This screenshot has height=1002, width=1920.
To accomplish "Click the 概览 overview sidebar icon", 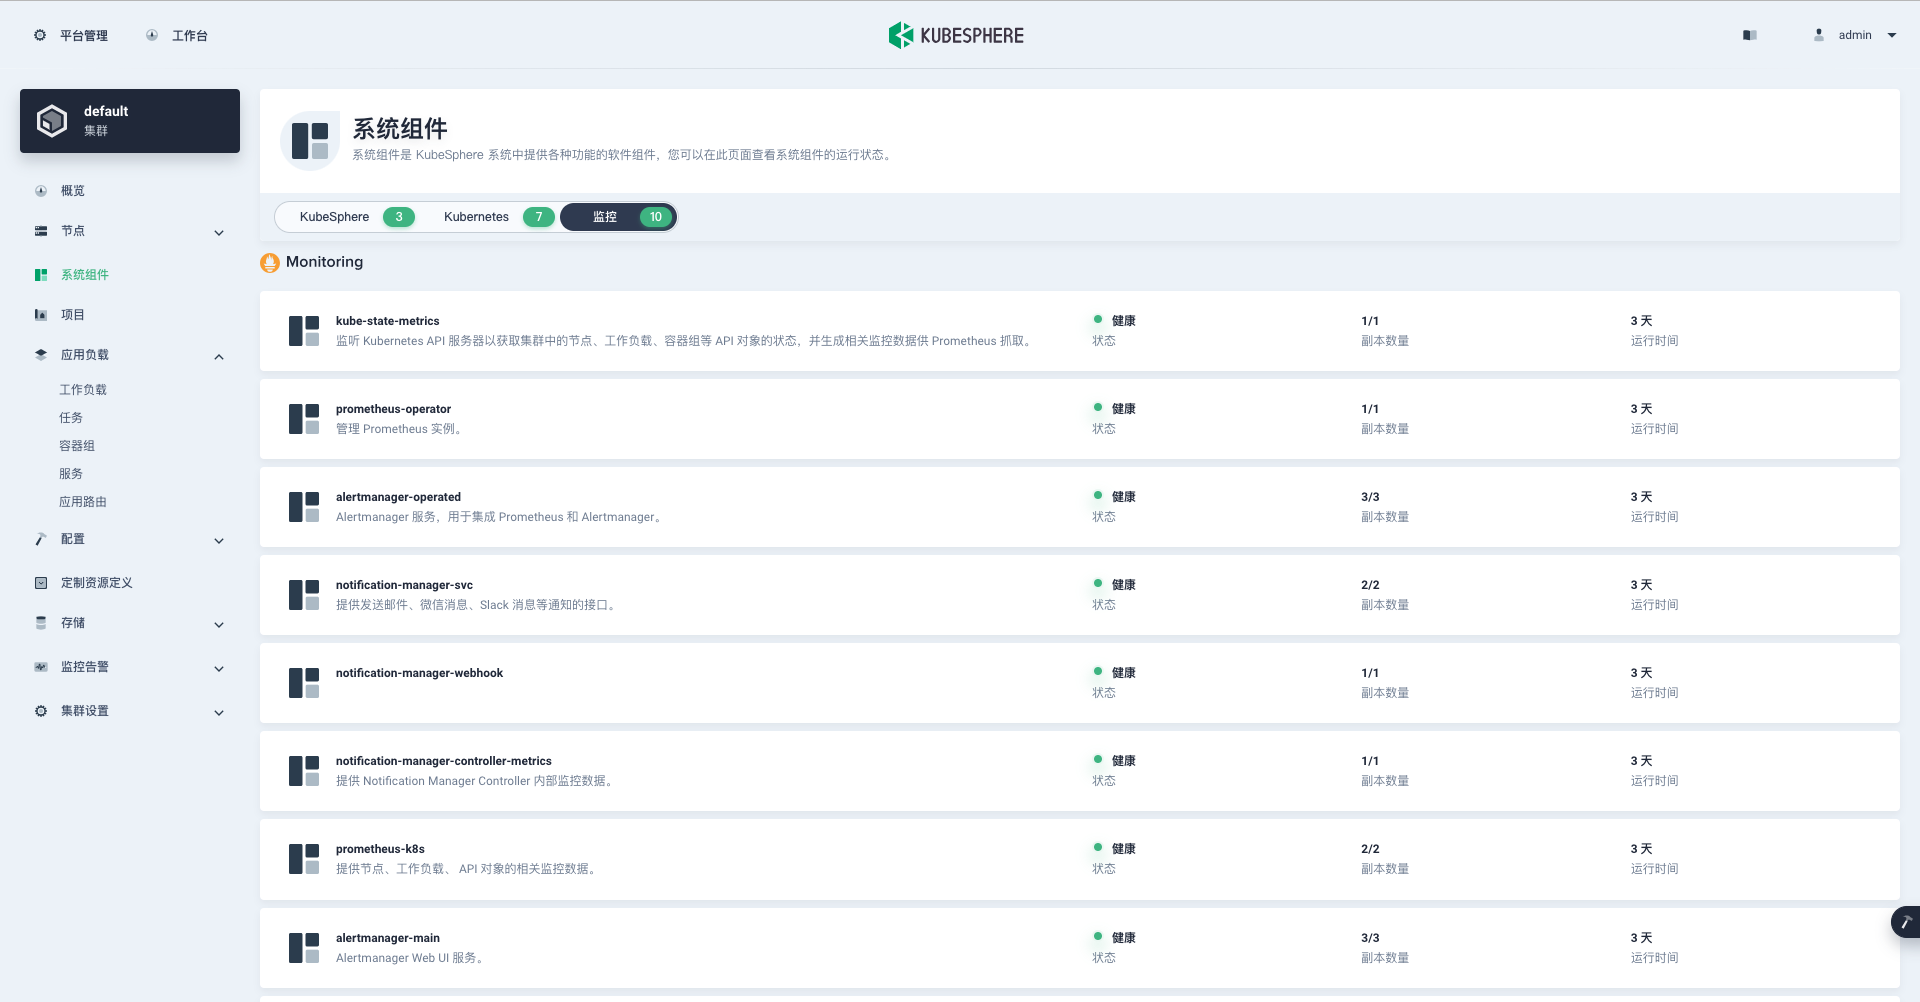I will (41, 191).
